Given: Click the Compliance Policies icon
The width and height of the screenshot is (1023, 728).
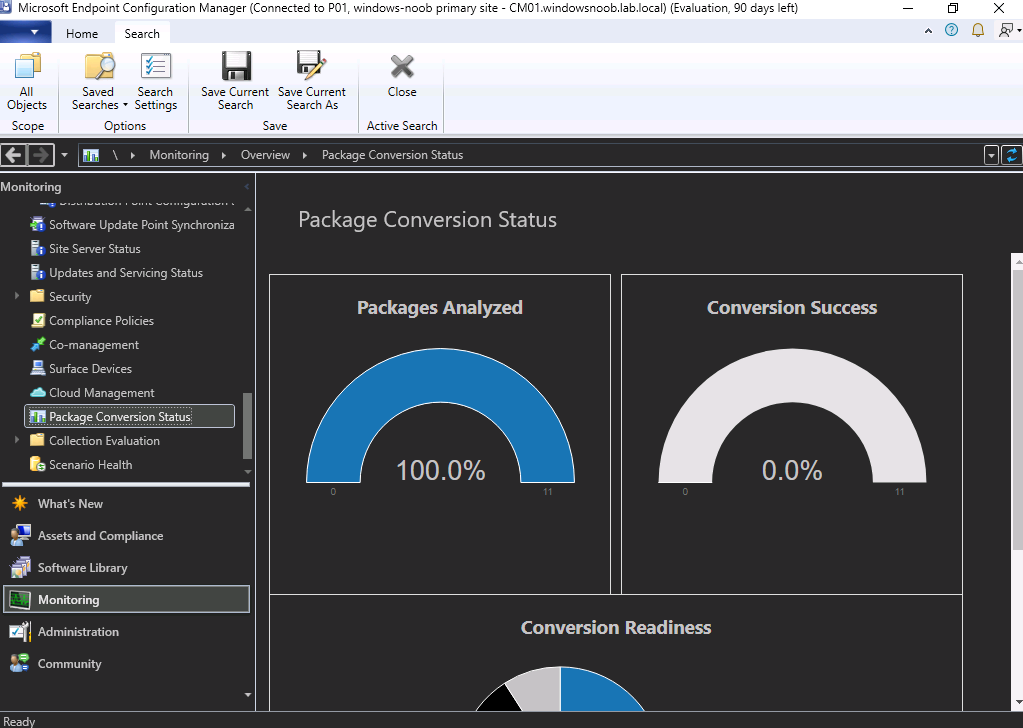Looking at the screenshot, I should 38,320.
